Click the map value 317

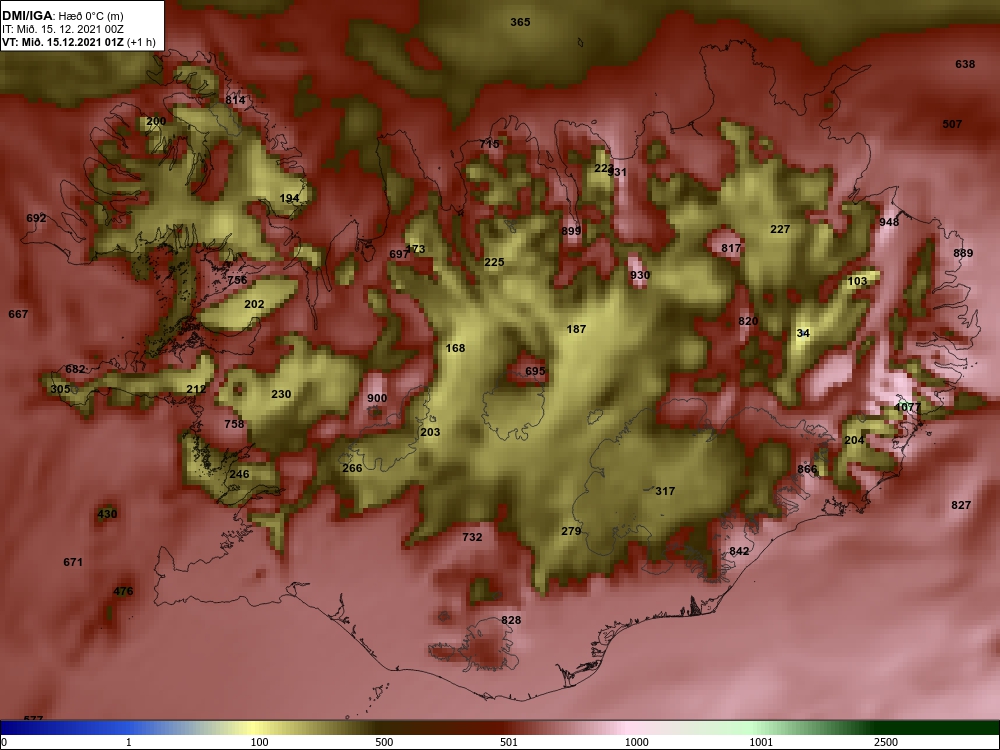[665, 491]
